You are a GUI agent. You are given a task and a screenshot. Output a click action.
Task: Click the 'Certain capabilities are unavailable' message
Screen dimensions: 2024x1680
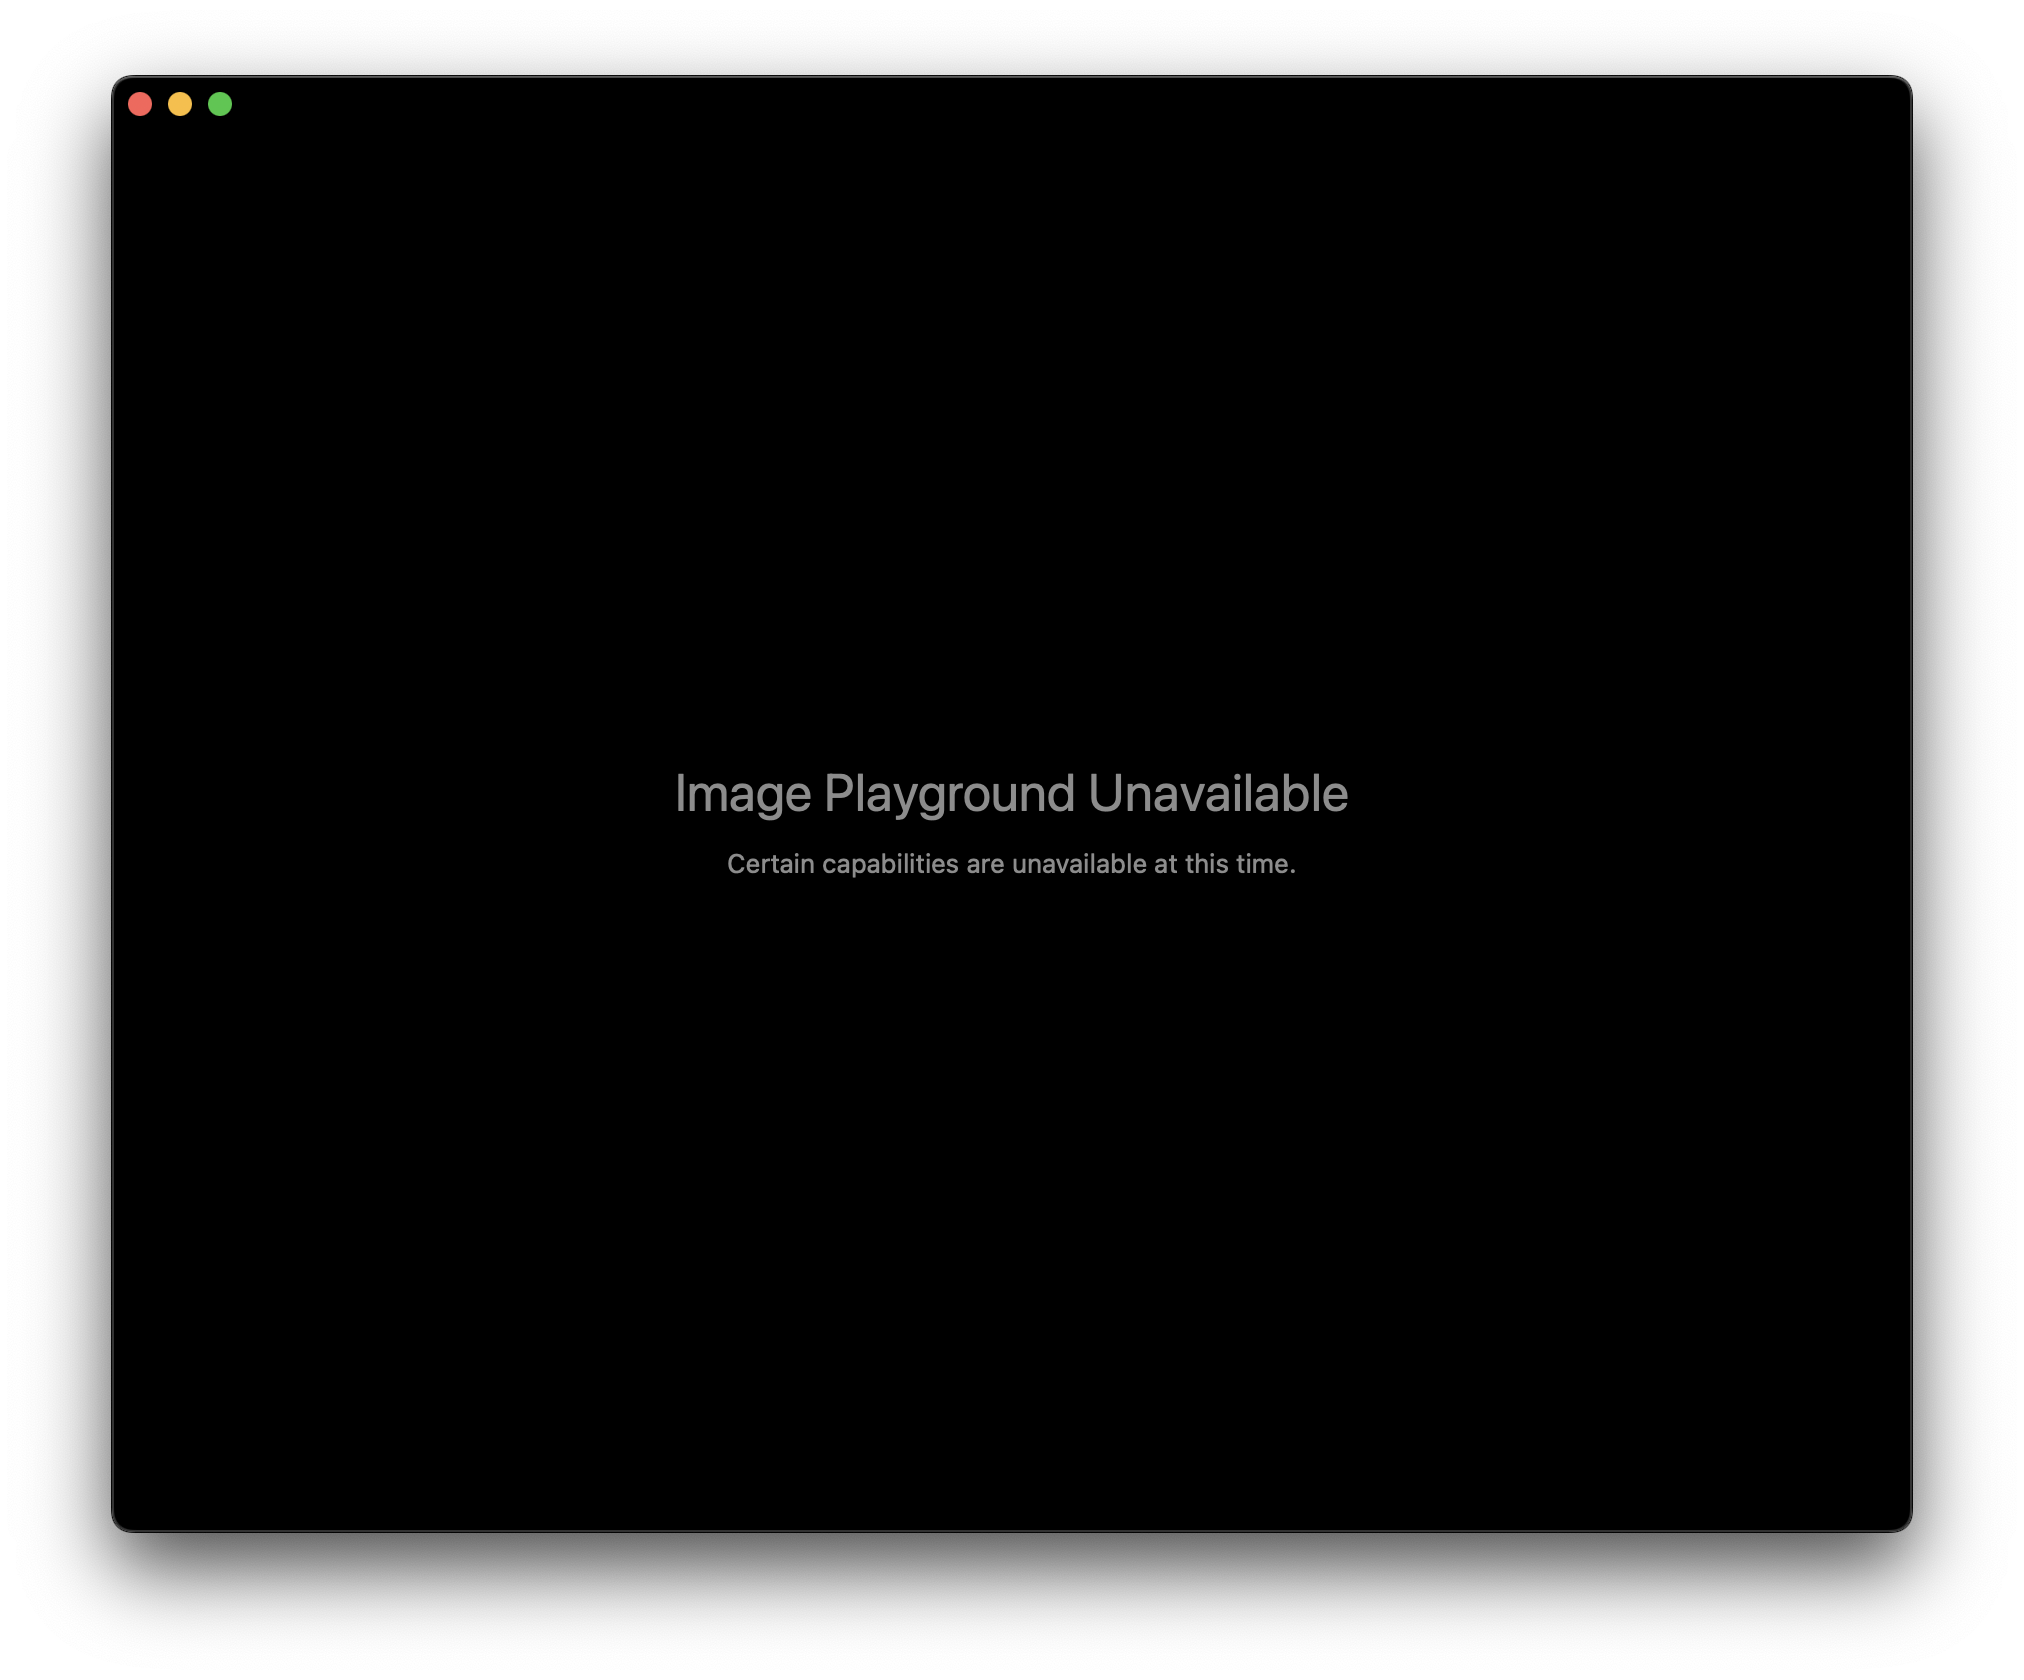1011,864
